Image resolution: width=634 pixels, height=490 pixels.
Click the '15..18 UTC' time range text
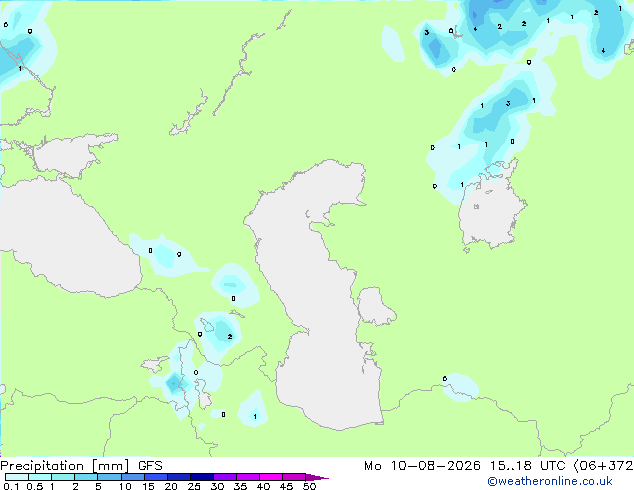click(527, 466)
